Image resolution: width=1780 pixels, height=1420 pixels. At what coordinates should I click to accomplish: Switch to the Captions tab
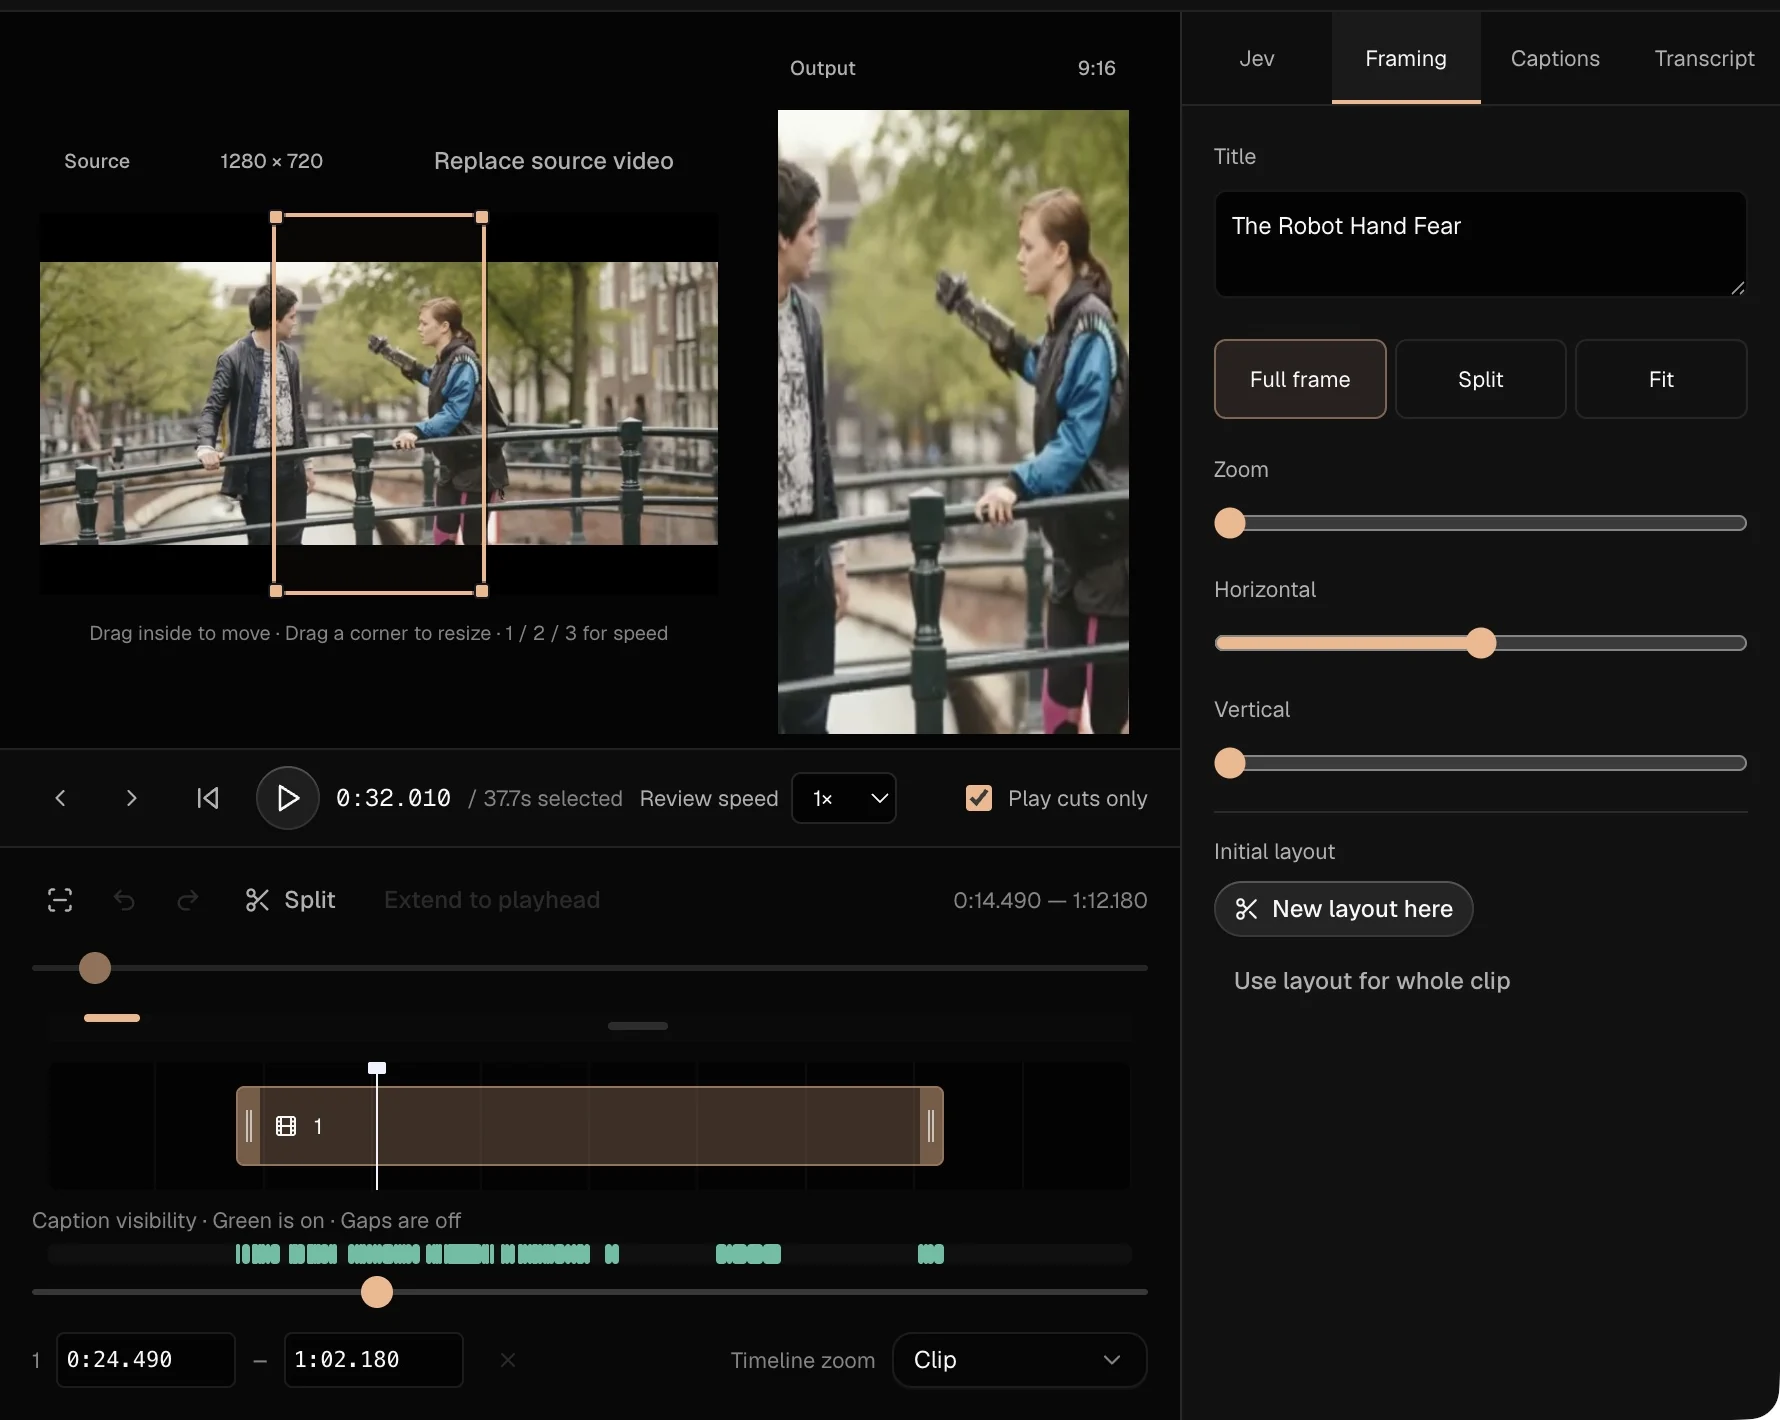pos(1555,58)
